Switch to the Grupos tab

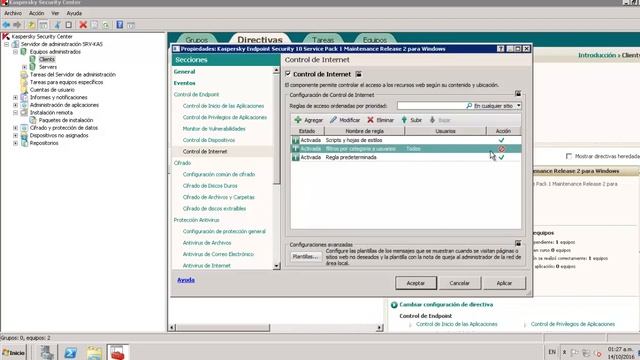[197, 40]
